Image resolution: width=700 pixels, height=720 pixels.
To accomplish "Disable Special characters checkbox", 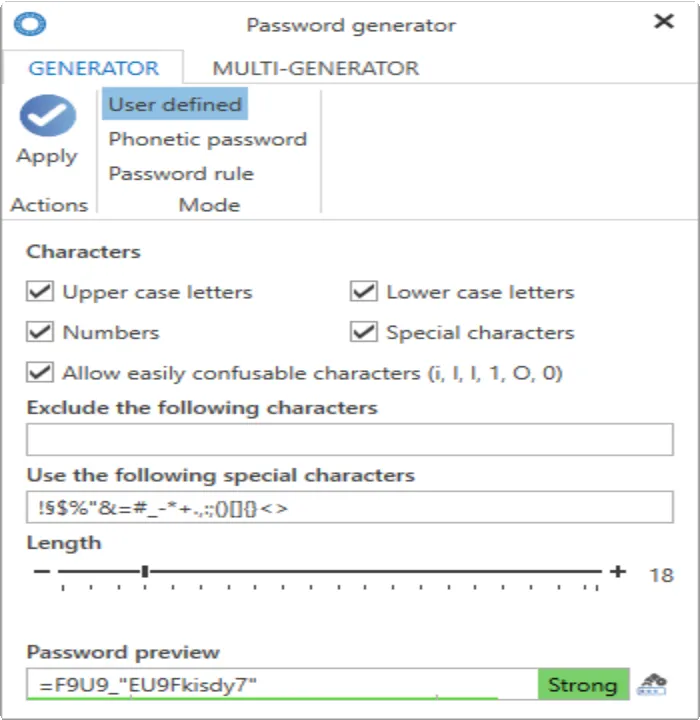I will coord(364,332).
